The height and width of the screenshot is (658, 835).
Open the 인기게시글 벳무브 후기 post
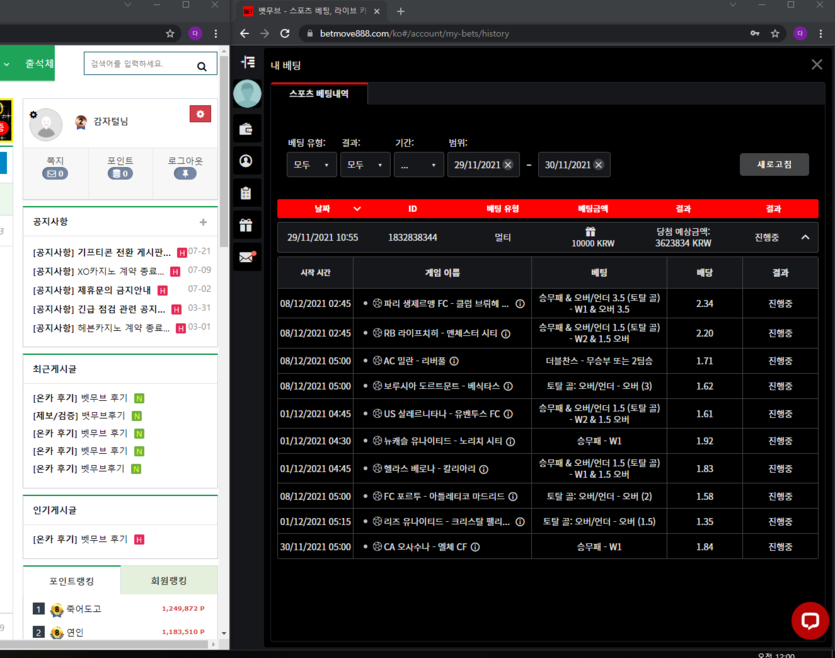pyautogui.click(x=80, y=539)
